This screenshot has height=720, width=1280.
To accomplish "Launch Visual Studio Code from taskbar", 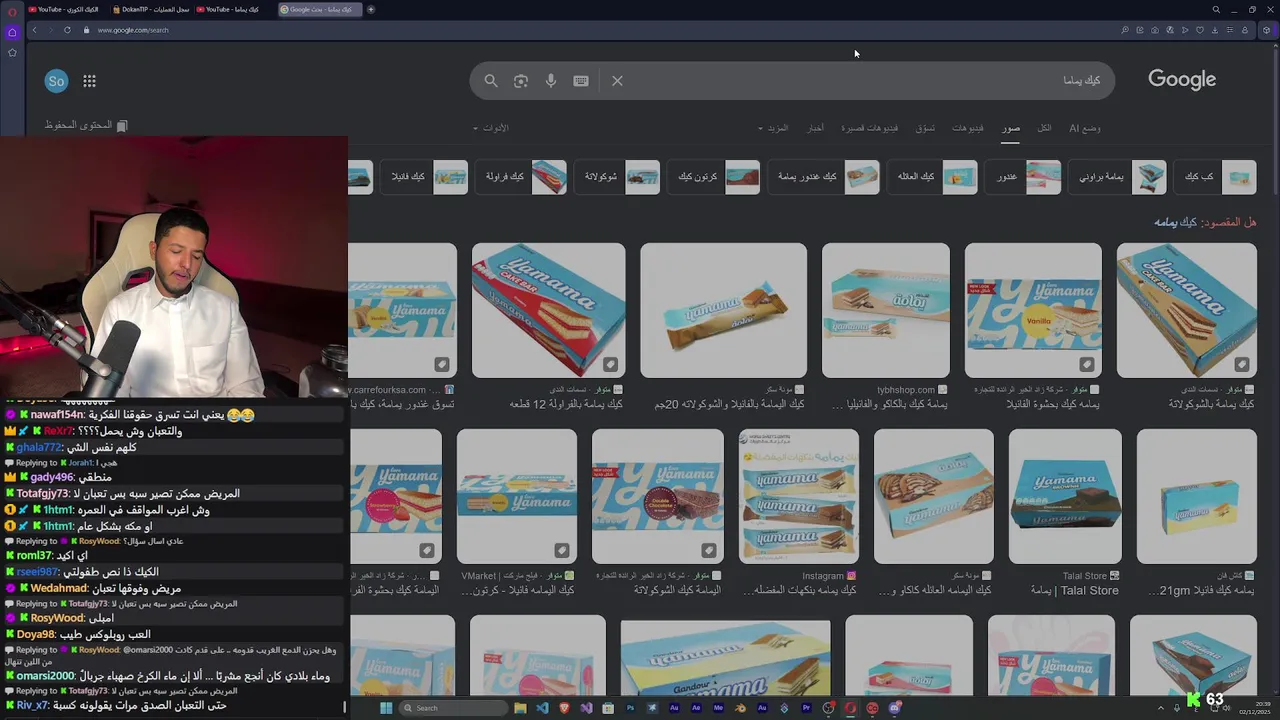I will [x=542, y=708].
